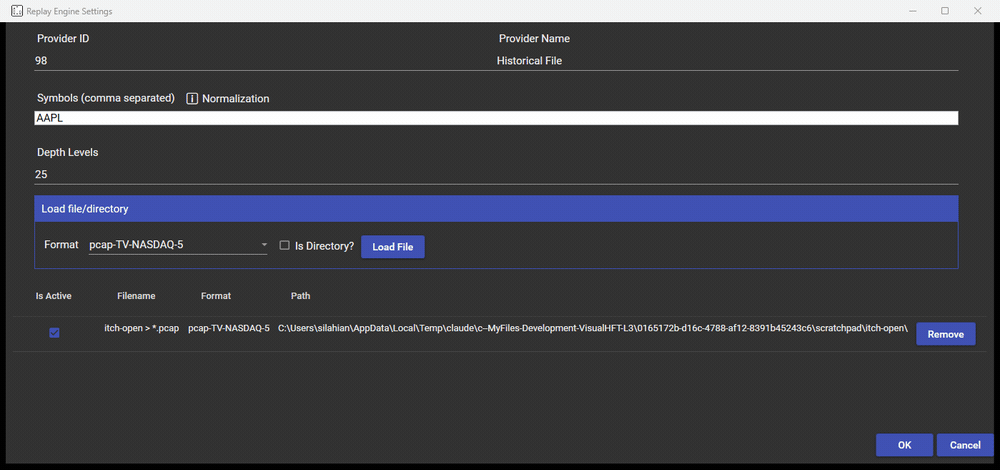Screen dimensions: 1000x470
Task: Click the Is Active column header
Action: (54, 296)
